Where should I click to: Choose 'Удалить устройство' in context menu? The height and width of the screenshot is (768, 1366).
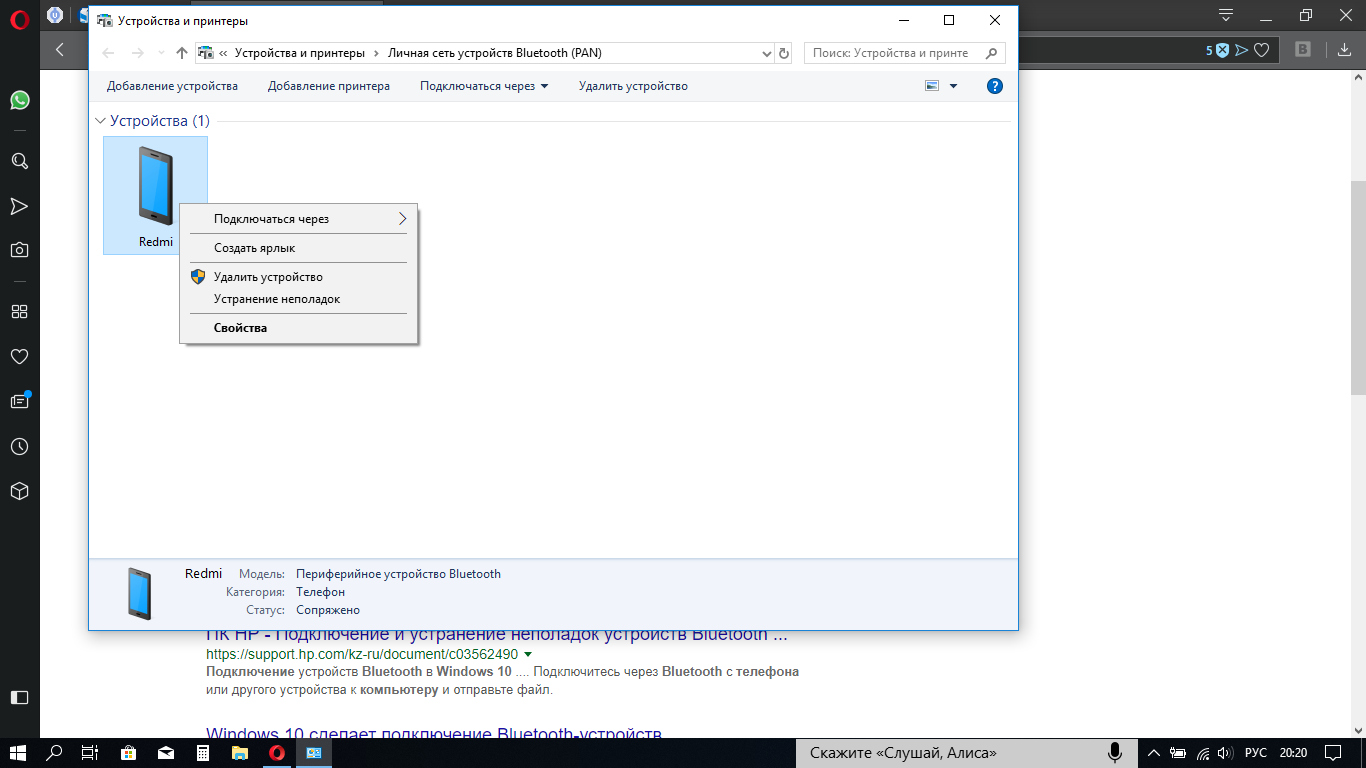(x=298, y=277)
